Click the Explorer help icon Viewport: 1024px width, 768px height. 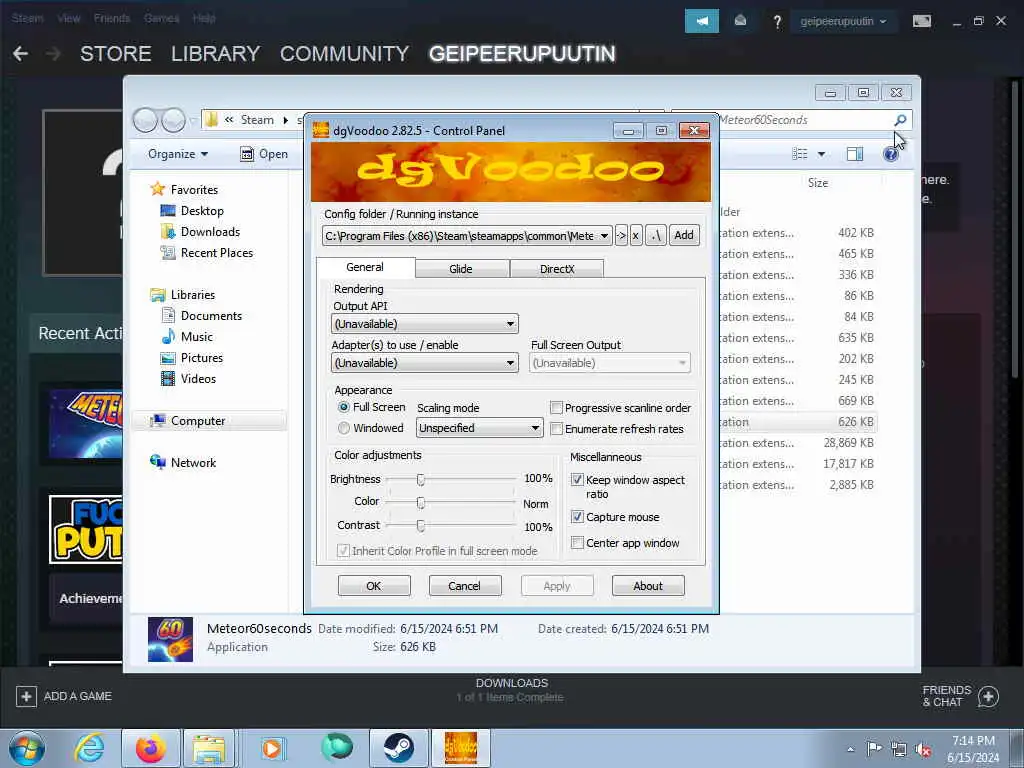pos(891,154)
